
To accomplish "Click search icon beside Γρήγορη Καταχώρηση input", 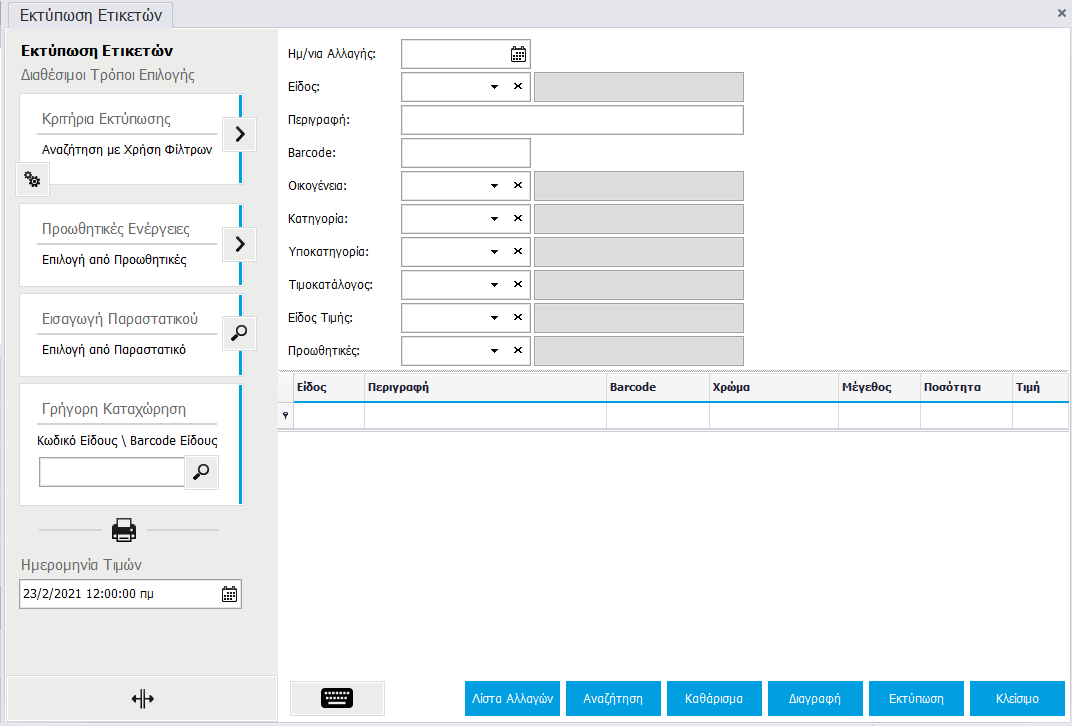I will 202,472.
